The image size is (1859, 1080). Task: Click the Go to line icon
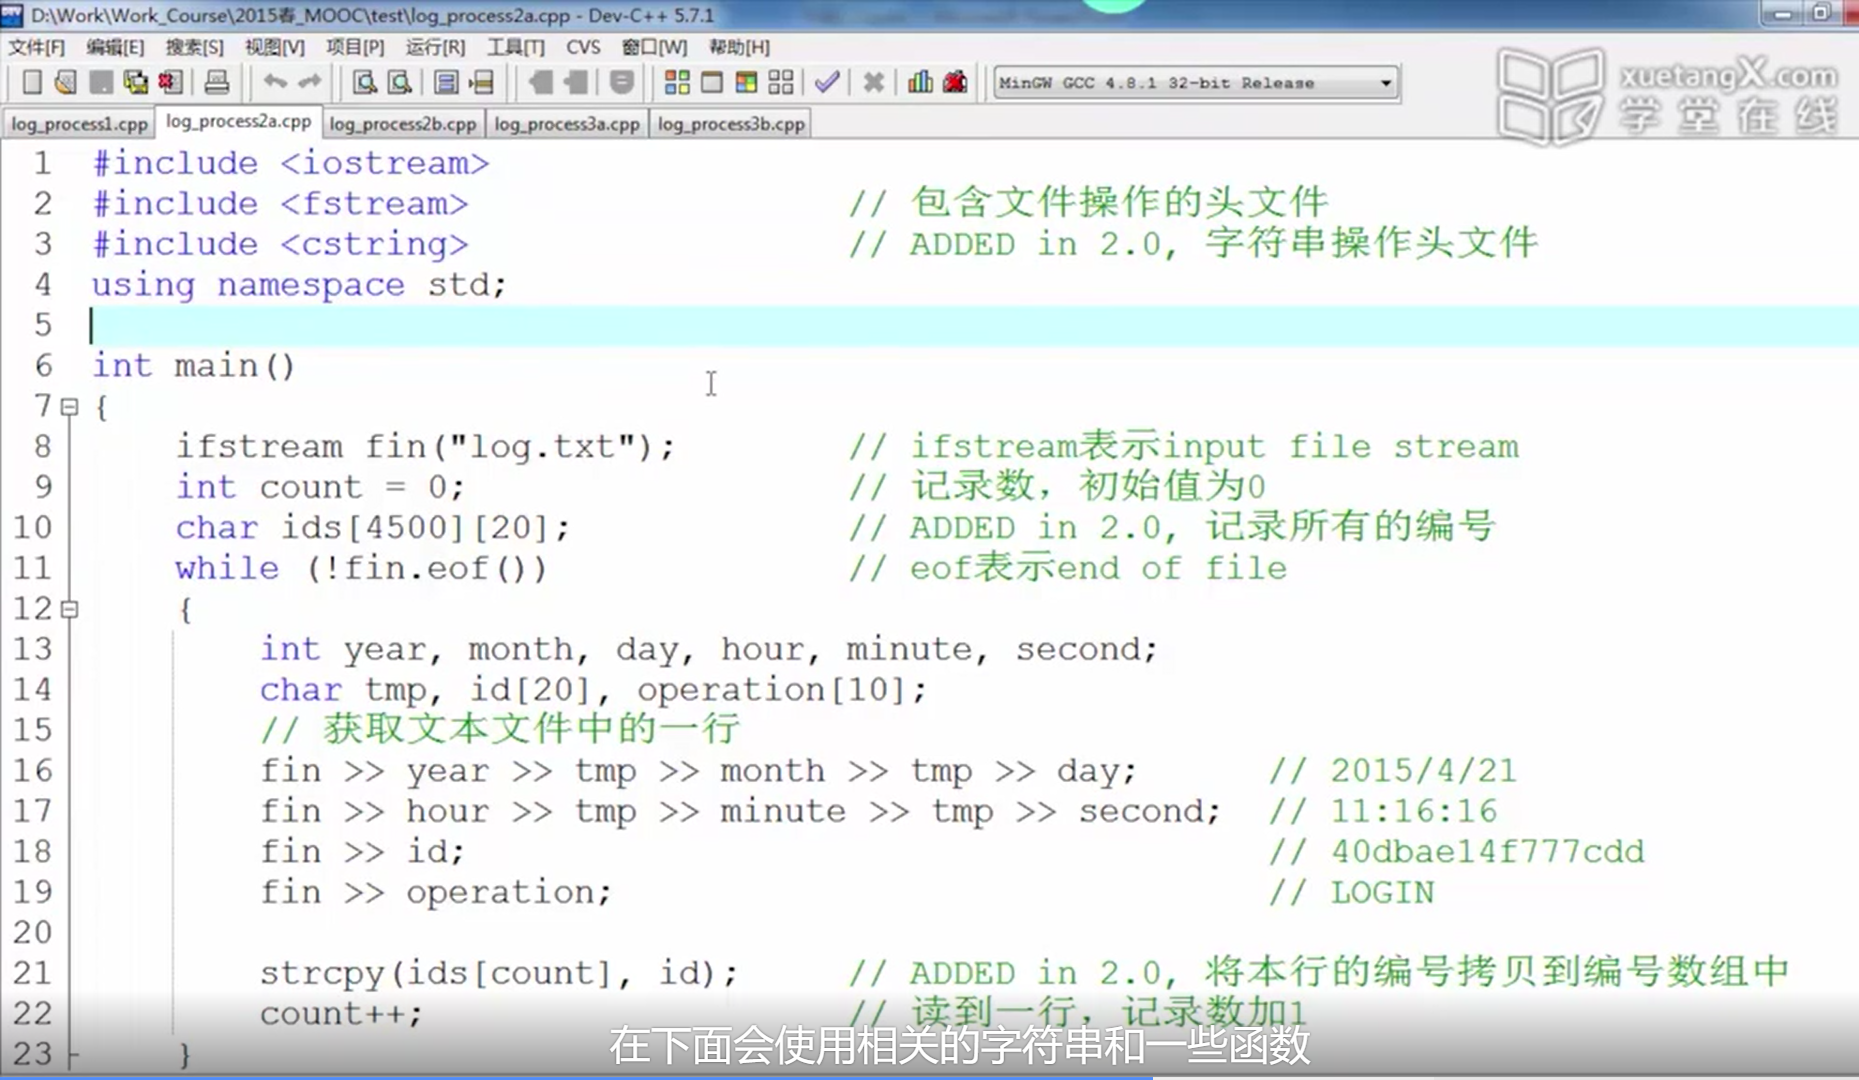coord(482,83)
